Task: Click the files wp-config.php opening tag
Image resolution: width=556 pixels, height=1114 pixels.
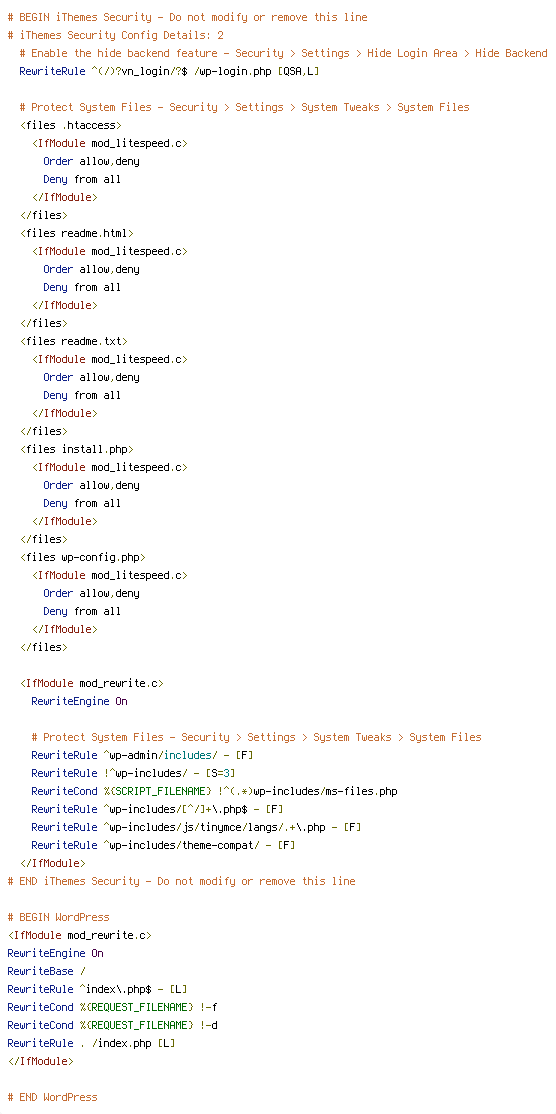Action: 82,557
